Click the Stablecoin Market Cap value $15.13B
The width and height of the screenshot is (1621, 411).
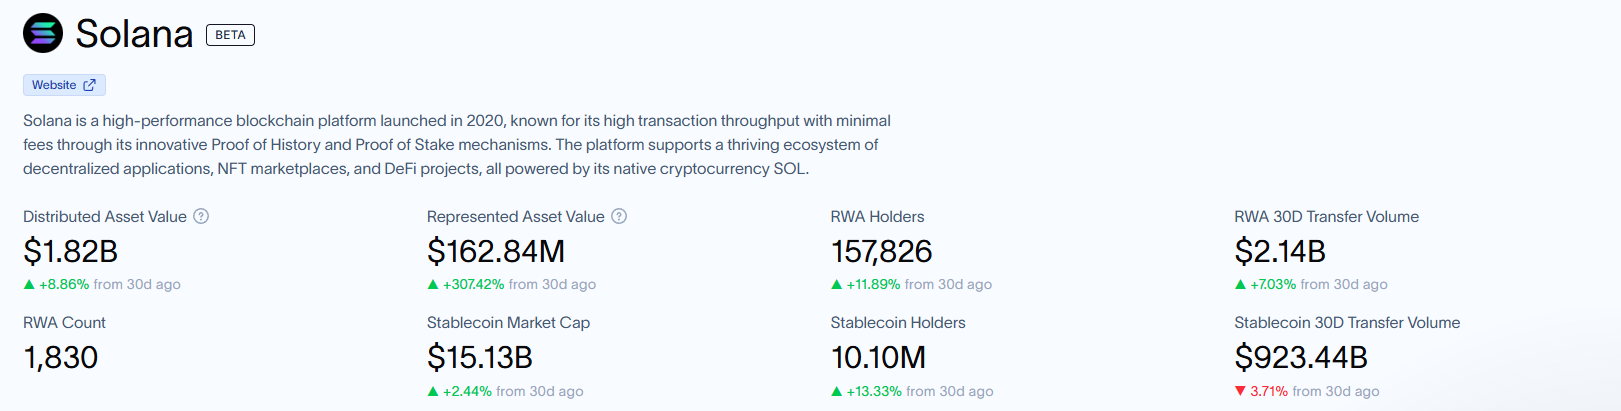click(480, 357)
